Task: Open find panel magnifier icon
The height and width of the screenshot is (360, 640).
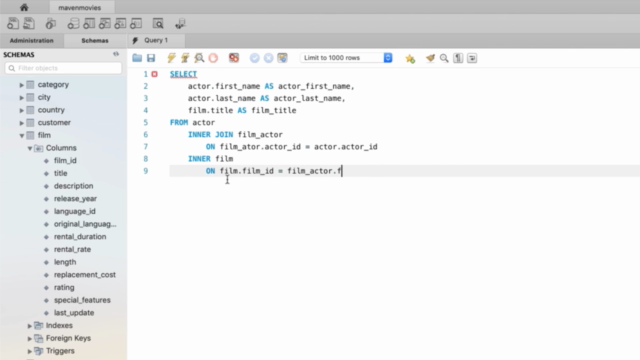Action: [444, 58]
